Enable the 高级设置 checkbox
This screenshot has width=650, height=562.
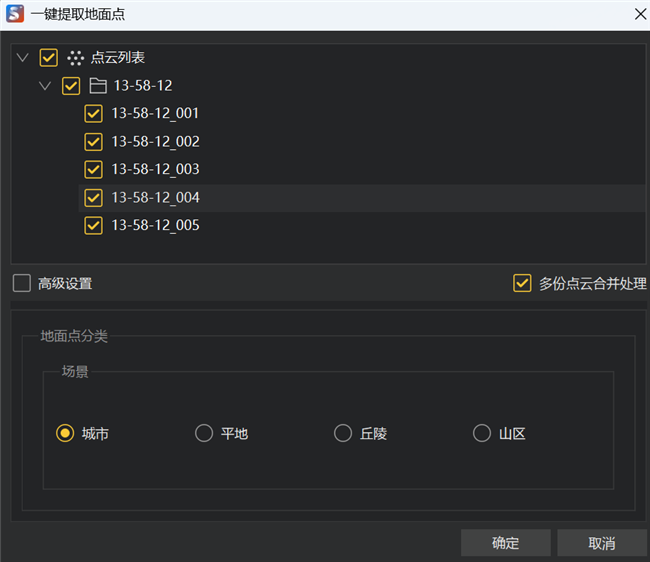click(x=22, y=283)
